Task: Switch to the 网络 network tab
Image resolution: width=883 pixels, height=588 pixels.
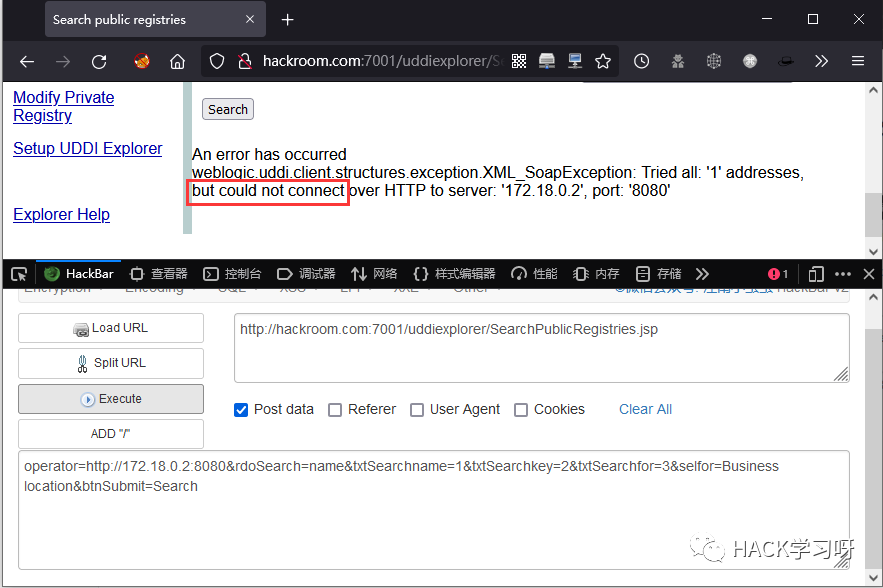Action: pos(374,274)
